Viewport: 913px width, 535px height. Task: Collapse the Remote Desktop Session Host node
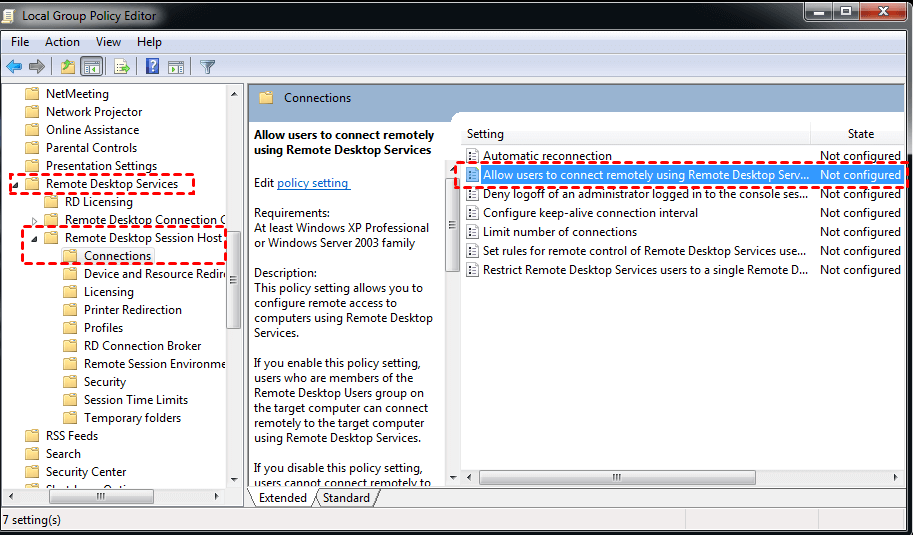click(36, 239)
